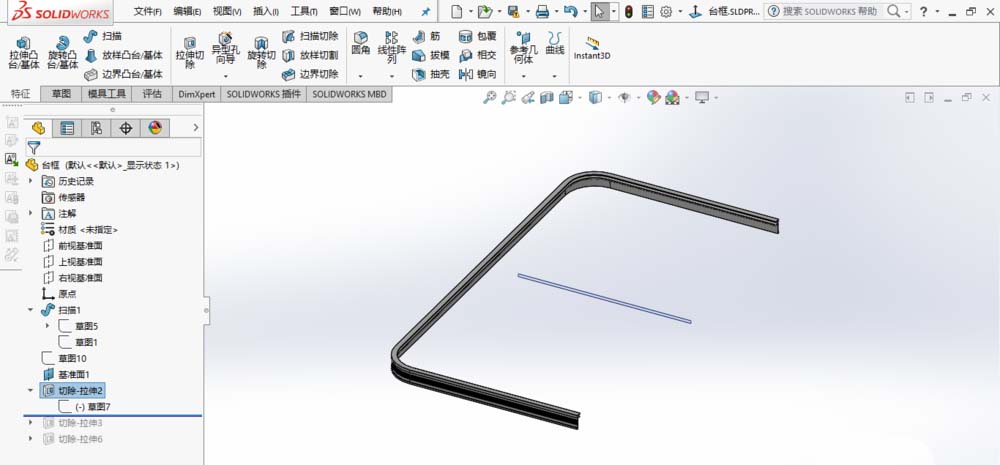Switch to the SOLIDWORKS 插件 tab
The width and height of the screenshot is (1000, 465).
click(263, 94)
